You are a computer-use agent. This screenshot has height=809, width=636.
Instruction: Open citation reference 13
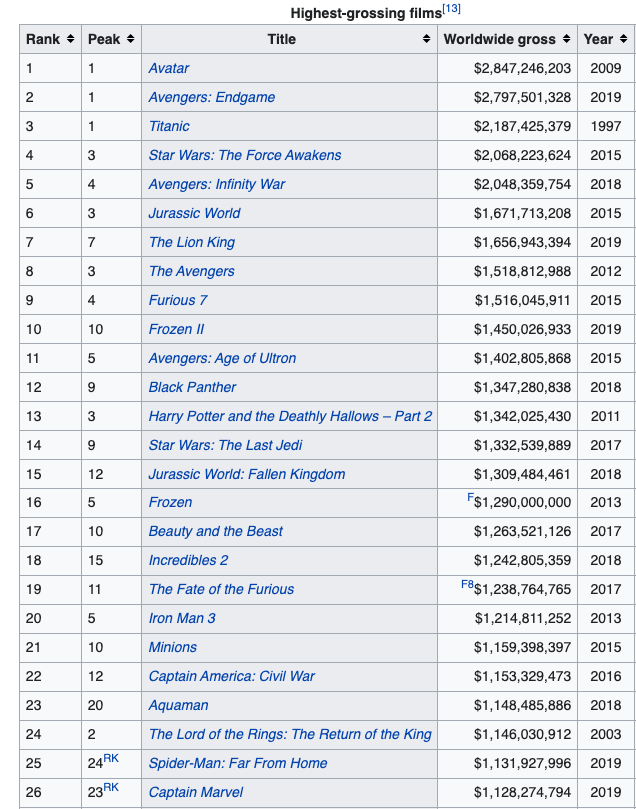click(x=451, y=10)
